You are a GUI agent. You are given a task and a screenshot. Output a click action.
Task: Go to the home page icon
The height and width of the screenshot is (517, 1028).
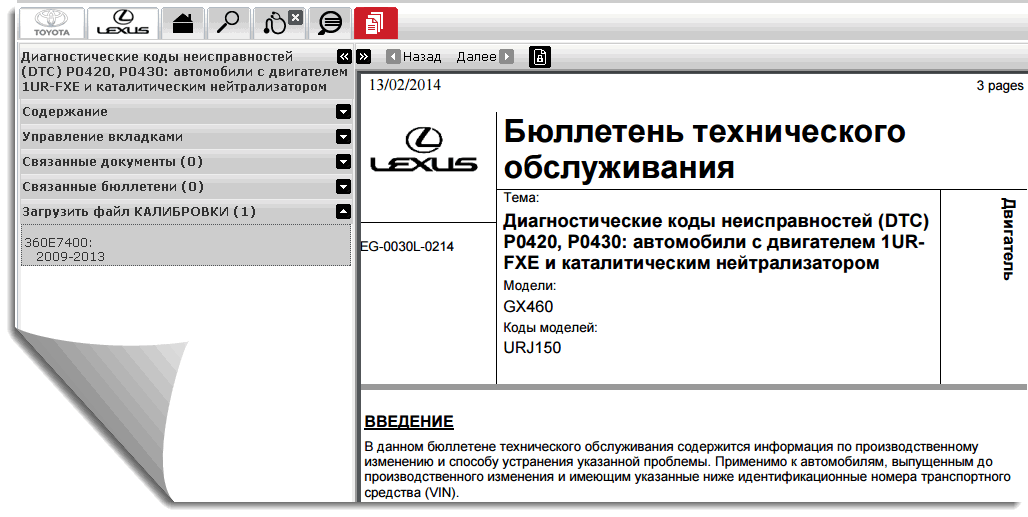[x=183, y=22]
